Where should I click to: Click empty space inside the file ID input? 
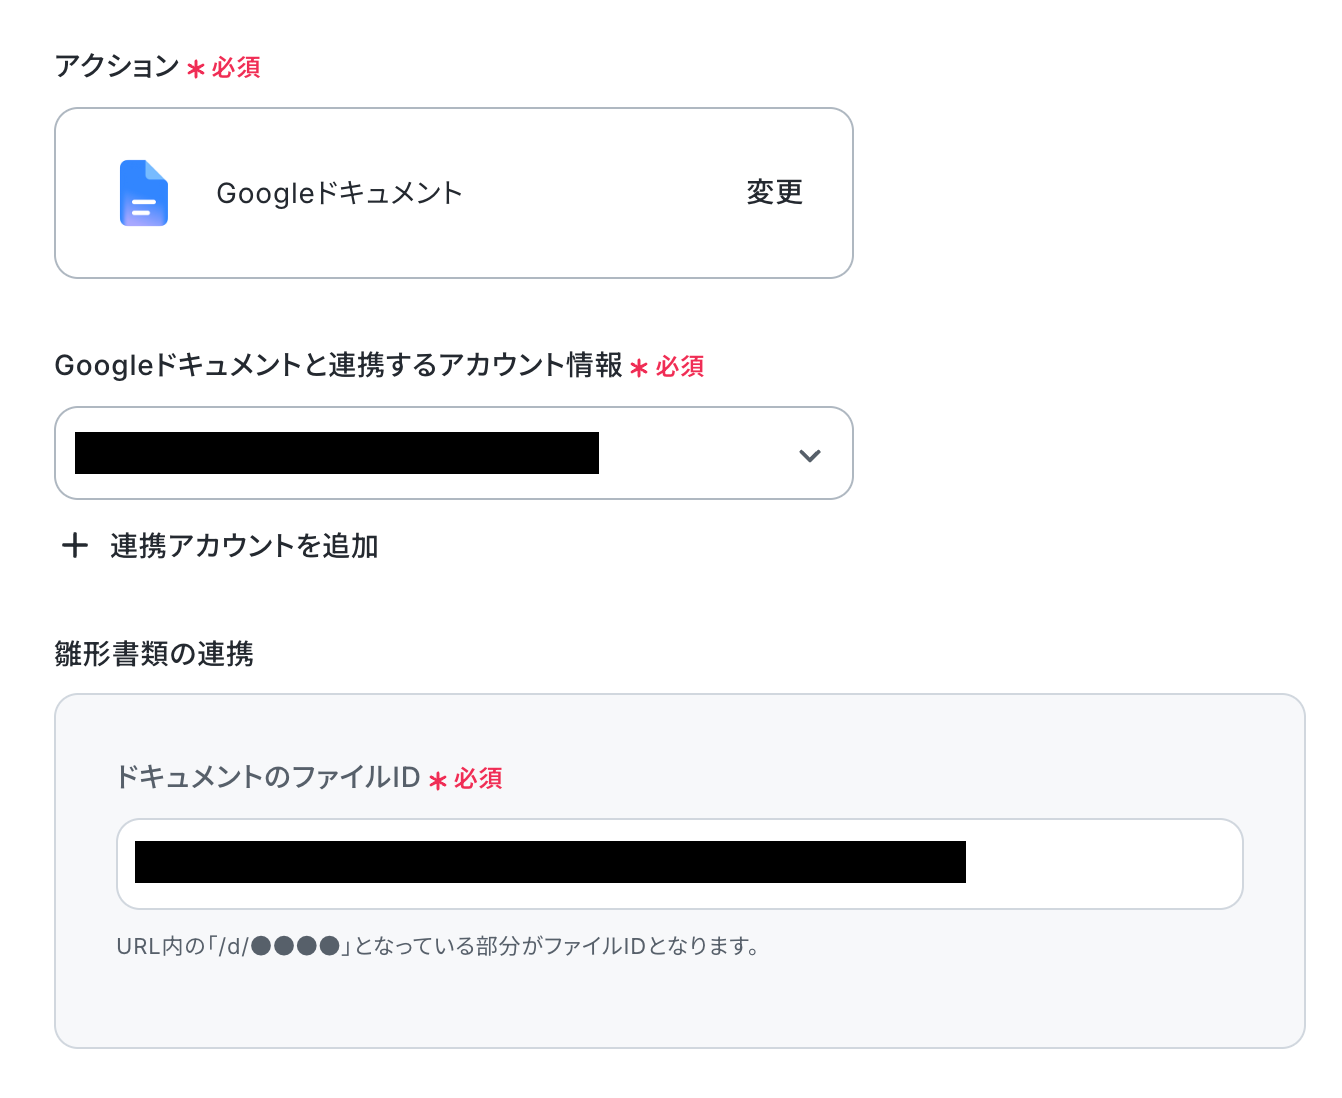(x=1100, y=864)
